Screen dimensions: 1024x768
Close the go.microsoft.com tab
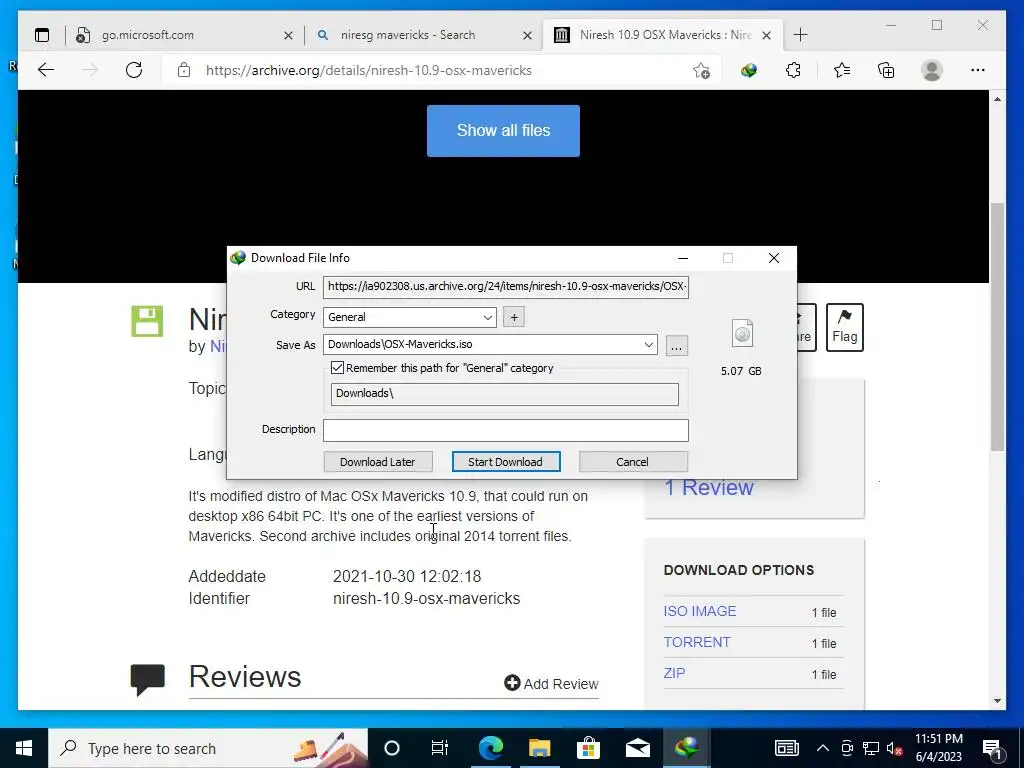(288, 35)
